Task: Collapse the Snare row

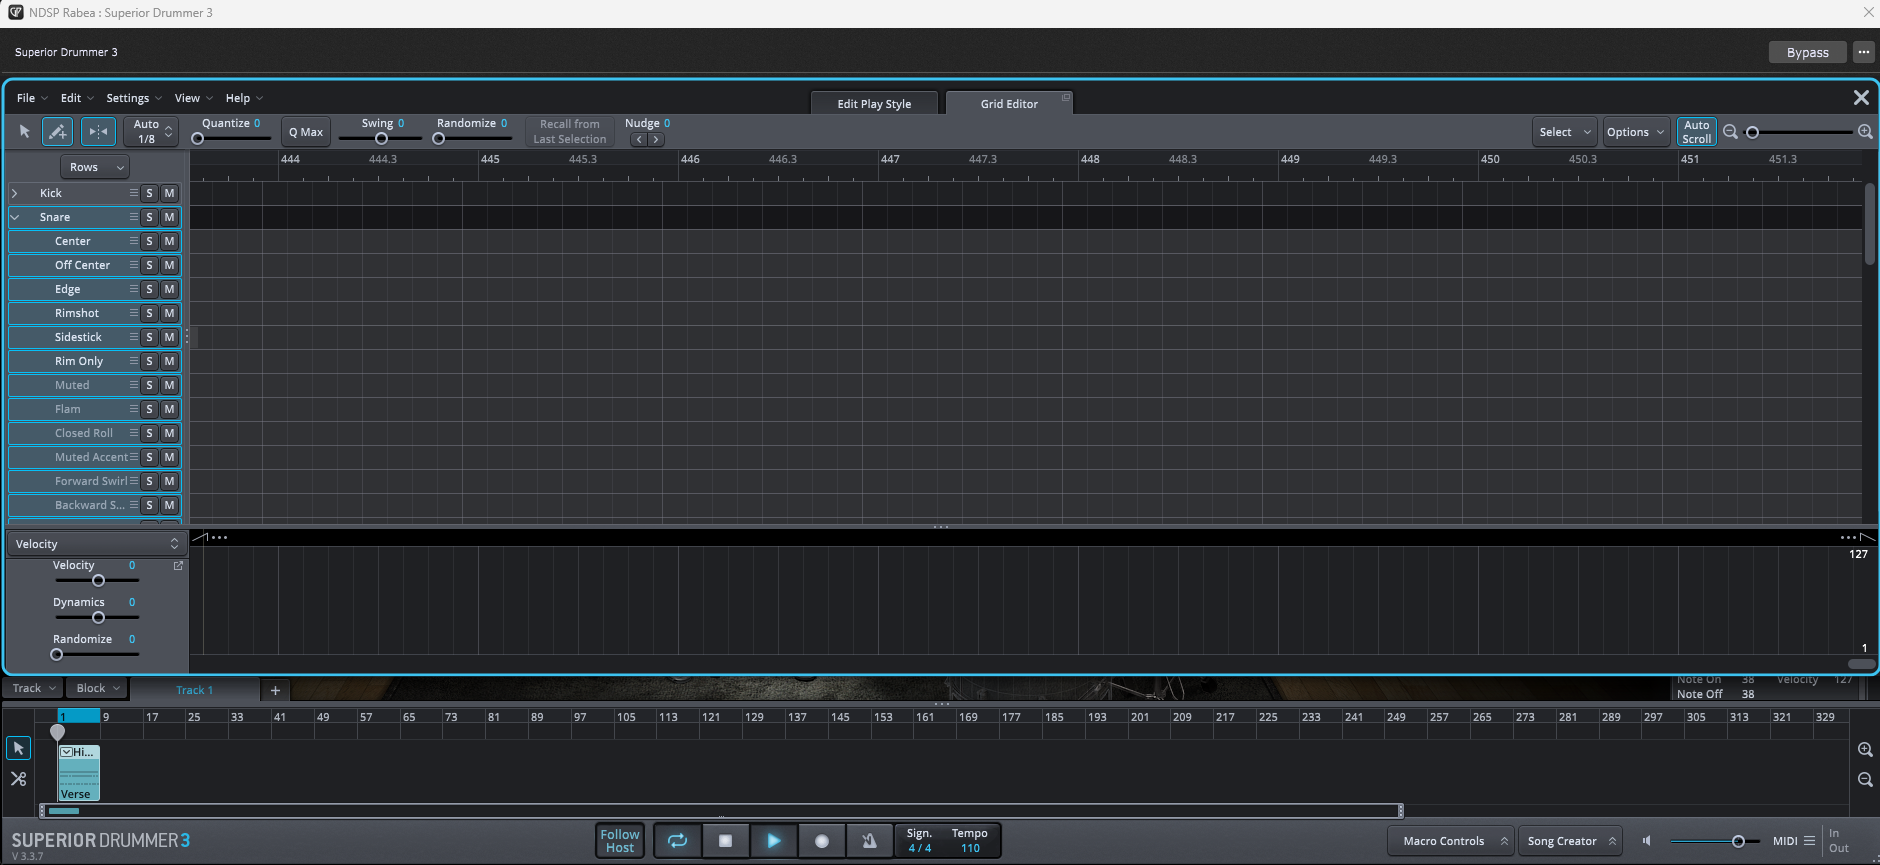Action: [x=14, y=217]
